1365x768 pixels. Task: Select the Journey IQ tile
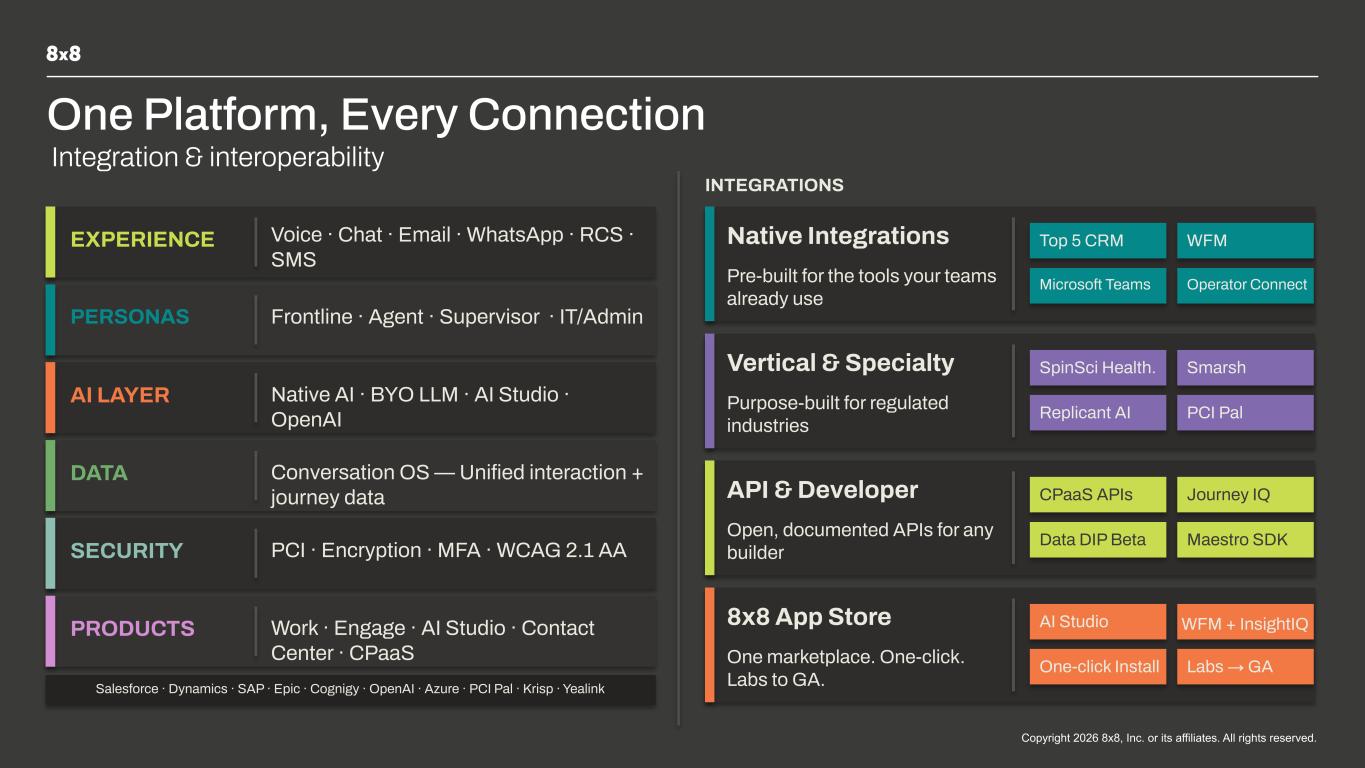1245,494
